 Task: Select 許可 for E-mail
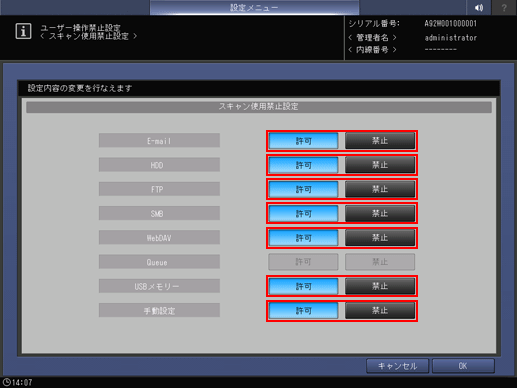(x=303, y=141)
